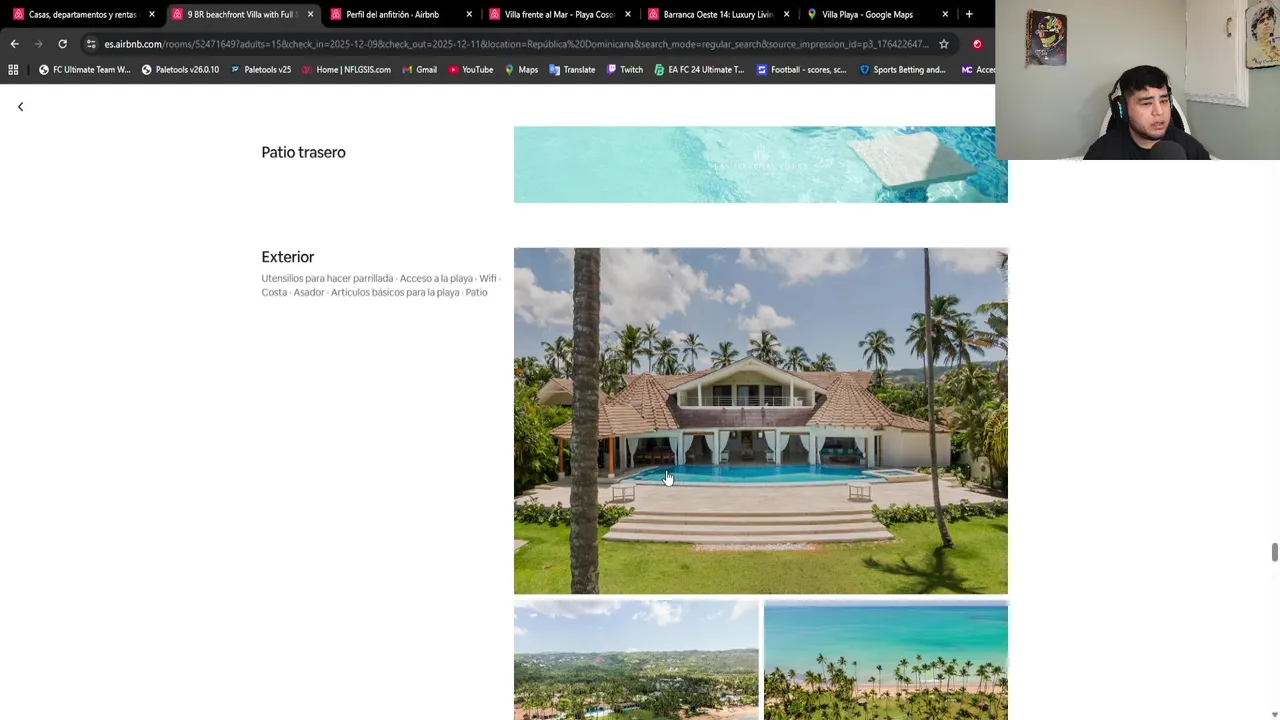
Task: Switch to Villa Playa Google Maps tab
Action: [x=877, y=14]
